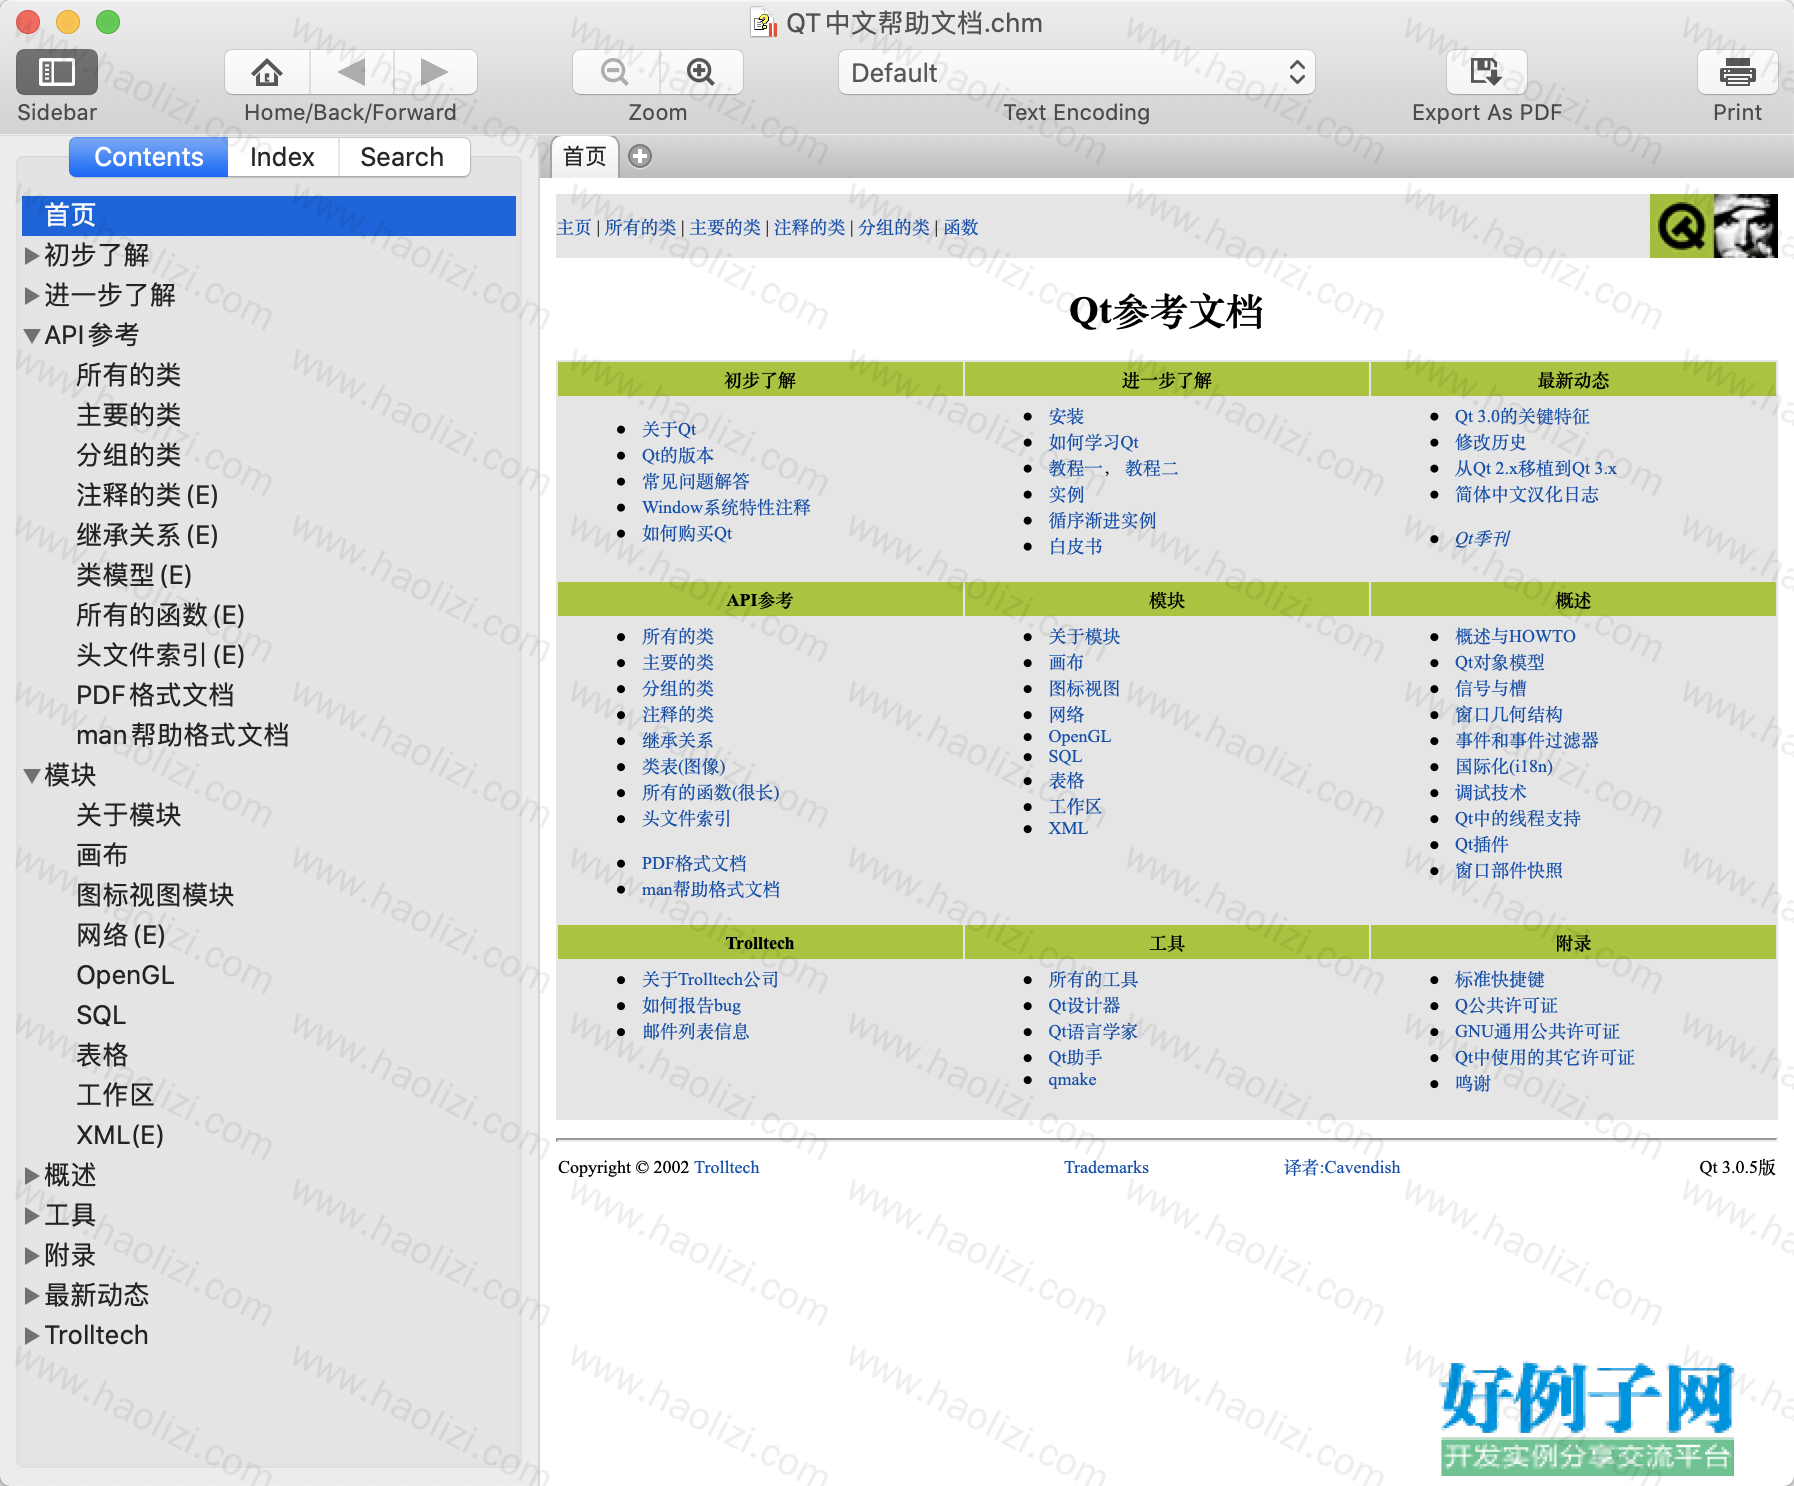Expand the 进一步了解 tree node
This screenshot has height=1486, width=1794.
click(32, 296)
